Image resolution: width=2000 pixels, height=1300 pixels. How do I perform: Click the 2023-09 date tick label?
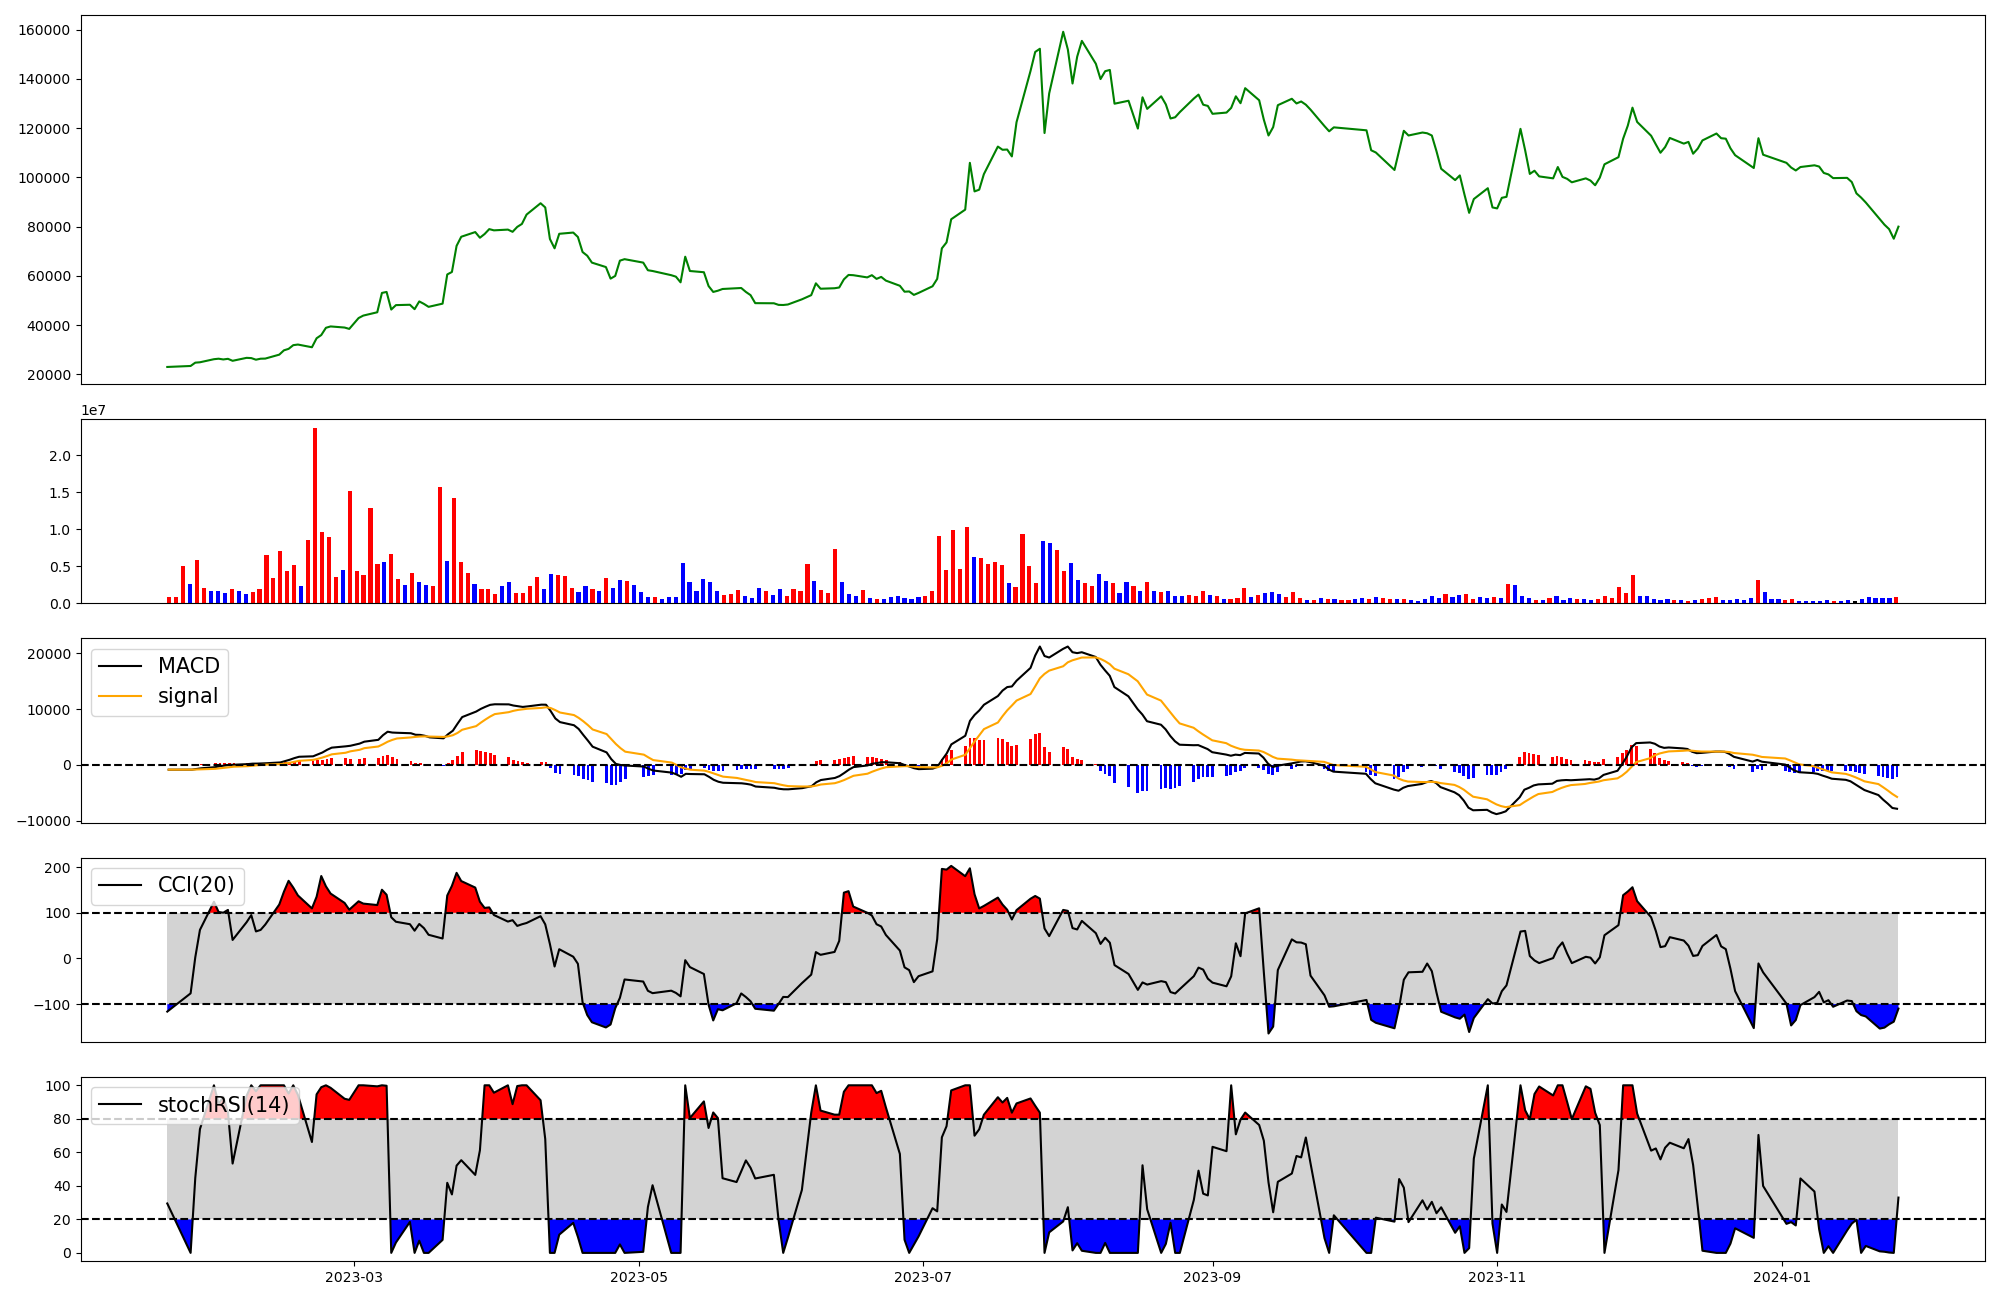coord(1213,1277)
